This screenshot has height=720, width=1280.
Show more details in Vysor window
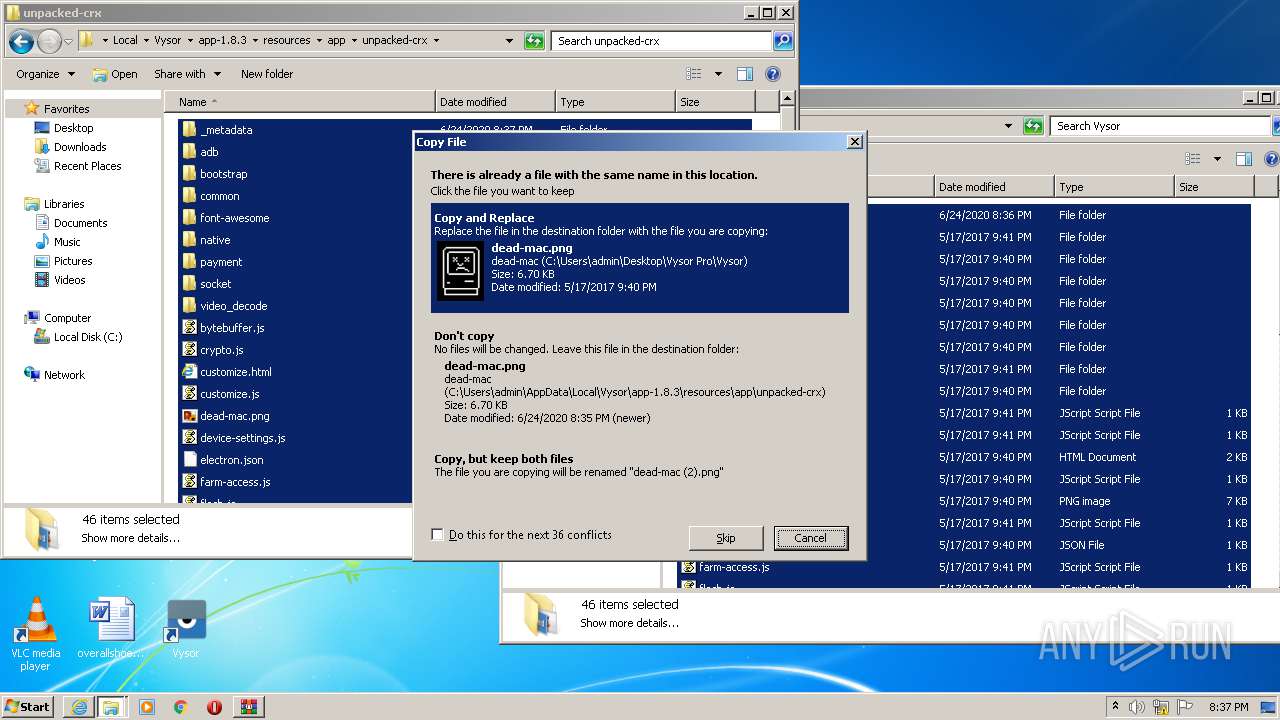click(629, 623)
